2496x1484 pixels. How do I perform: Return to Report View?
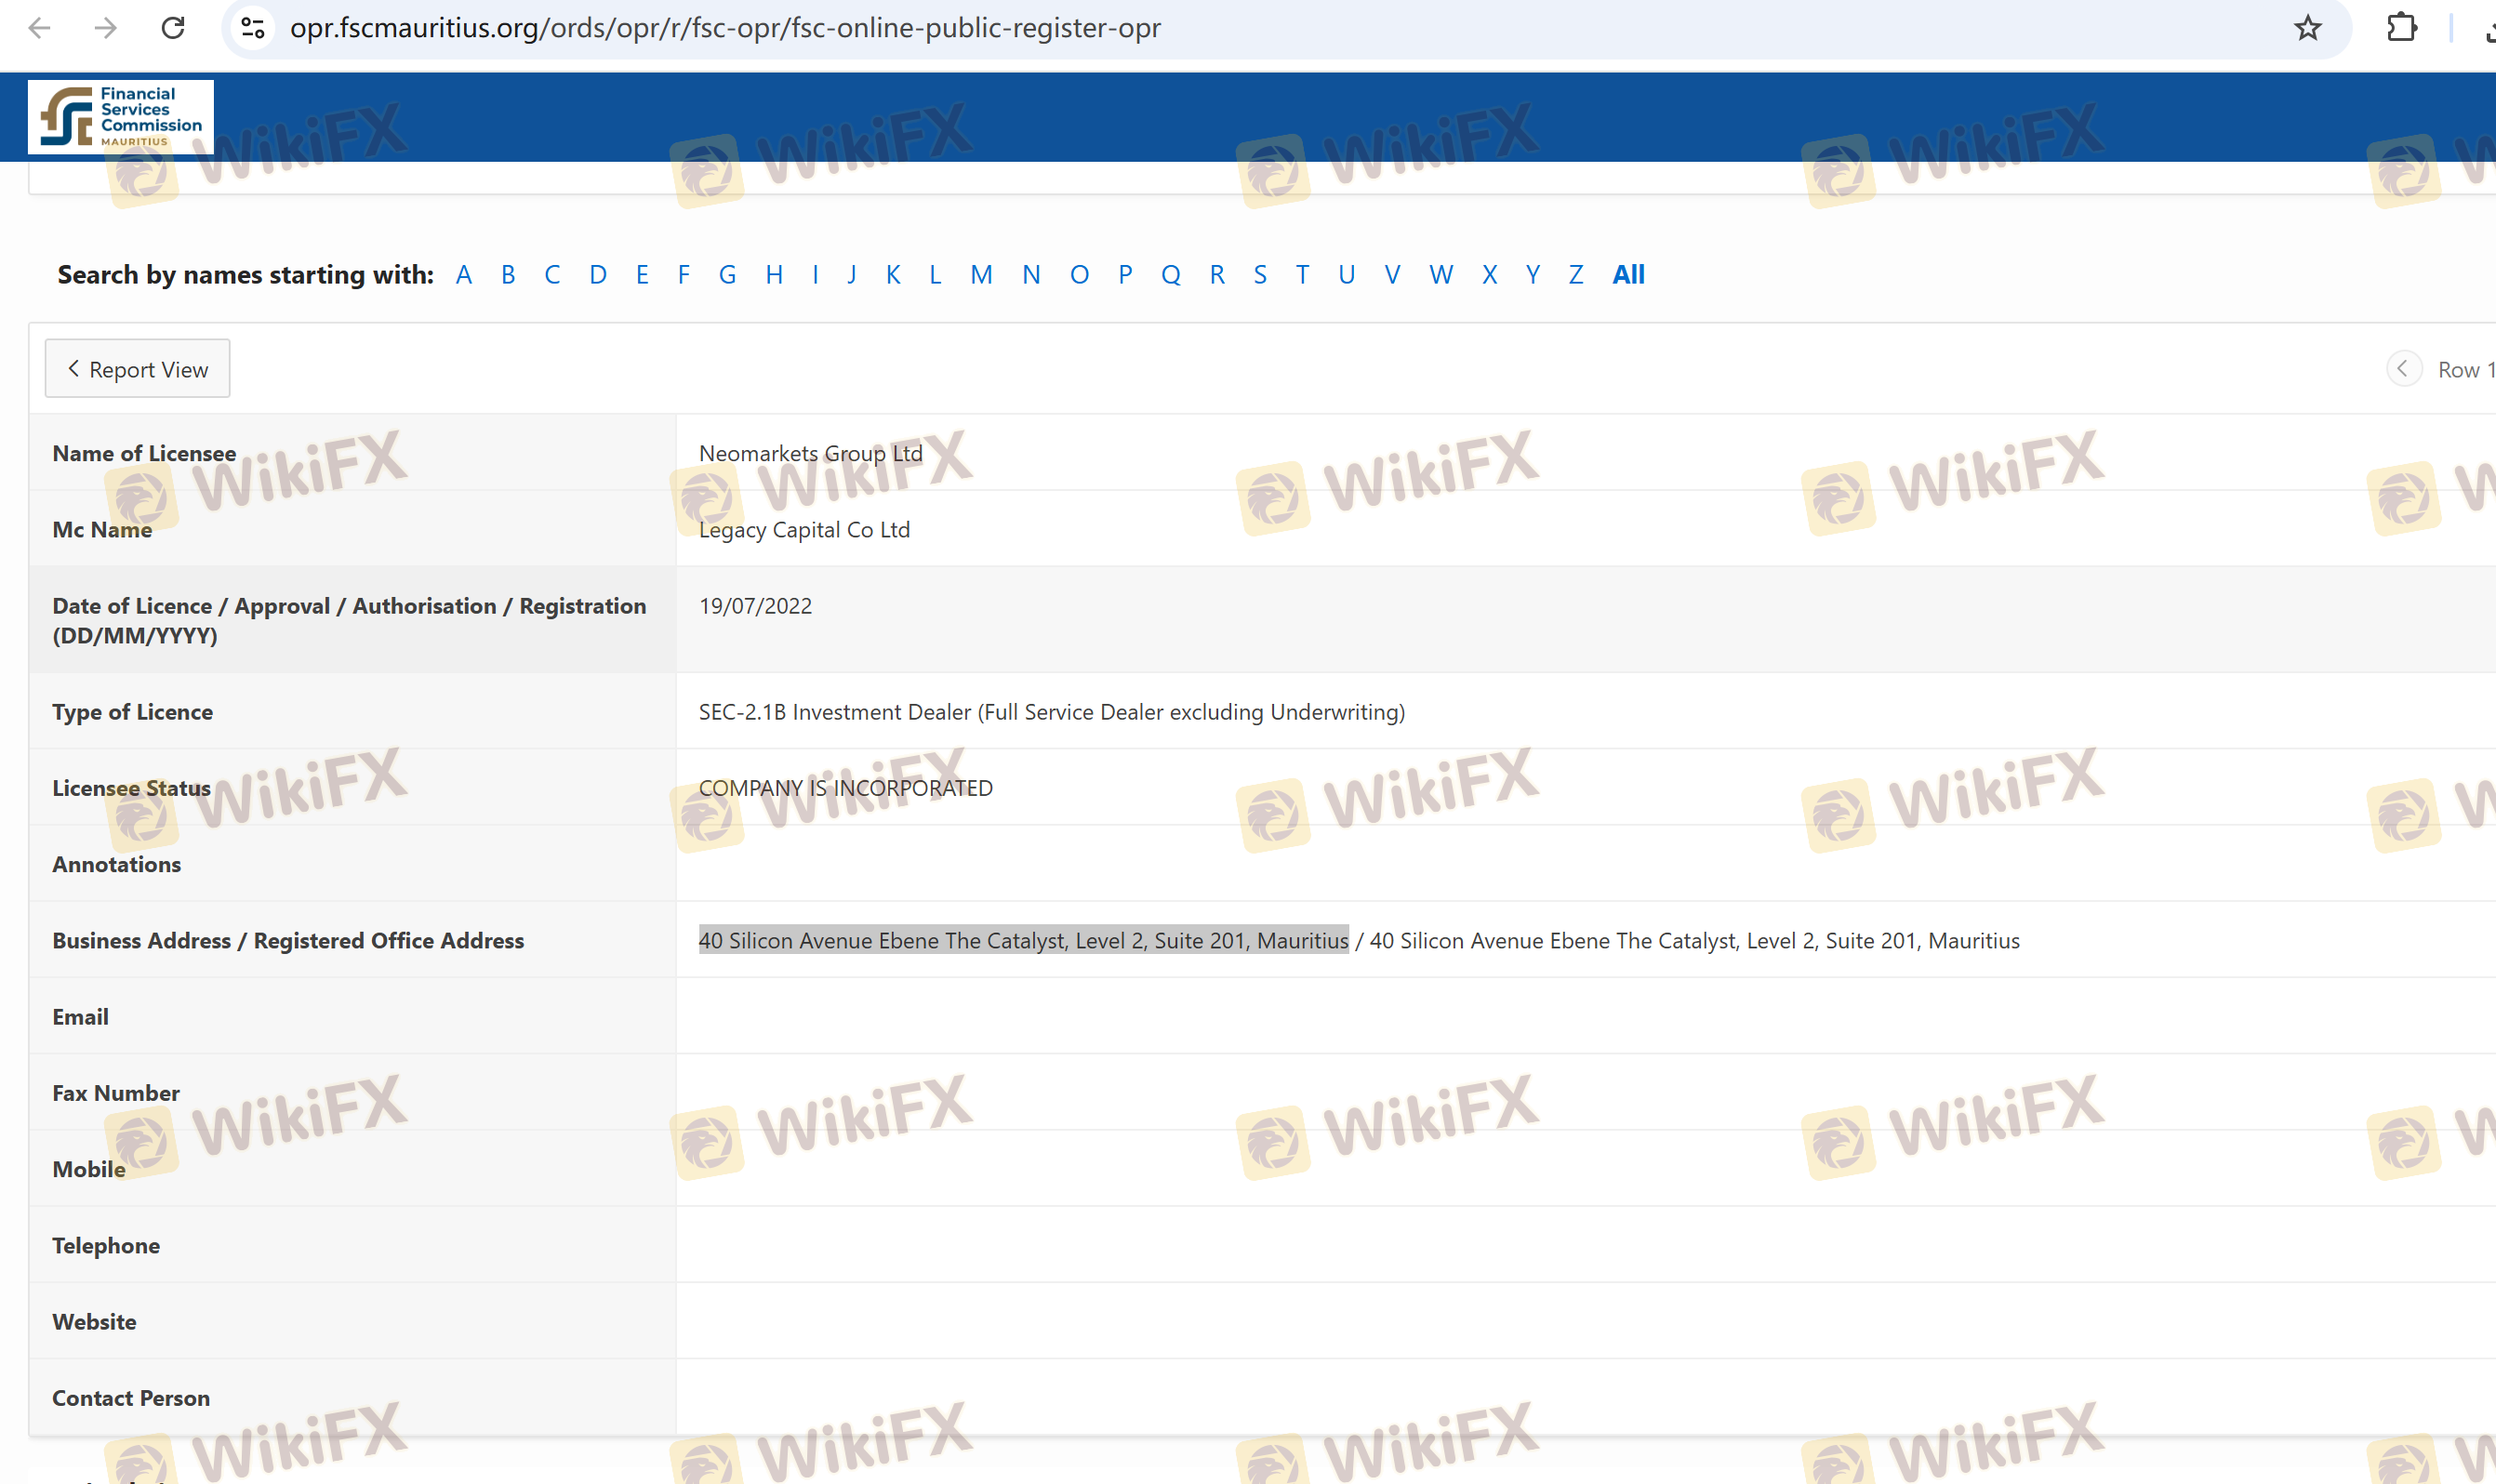138,369
